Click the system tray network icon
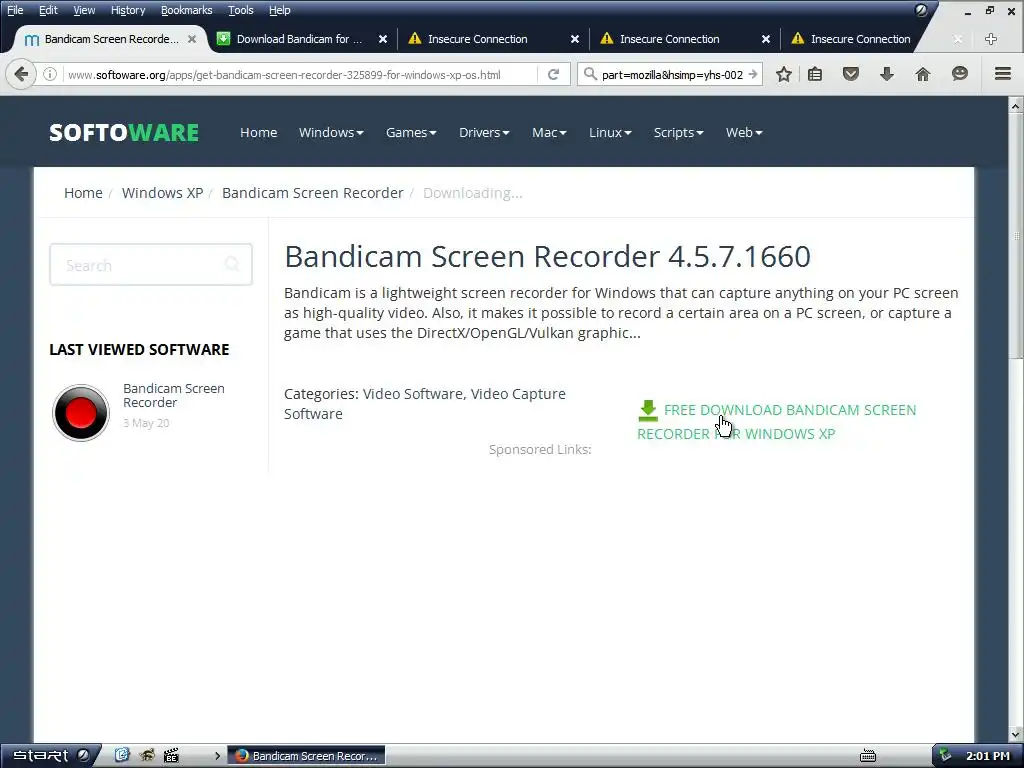 click(945, 756)
